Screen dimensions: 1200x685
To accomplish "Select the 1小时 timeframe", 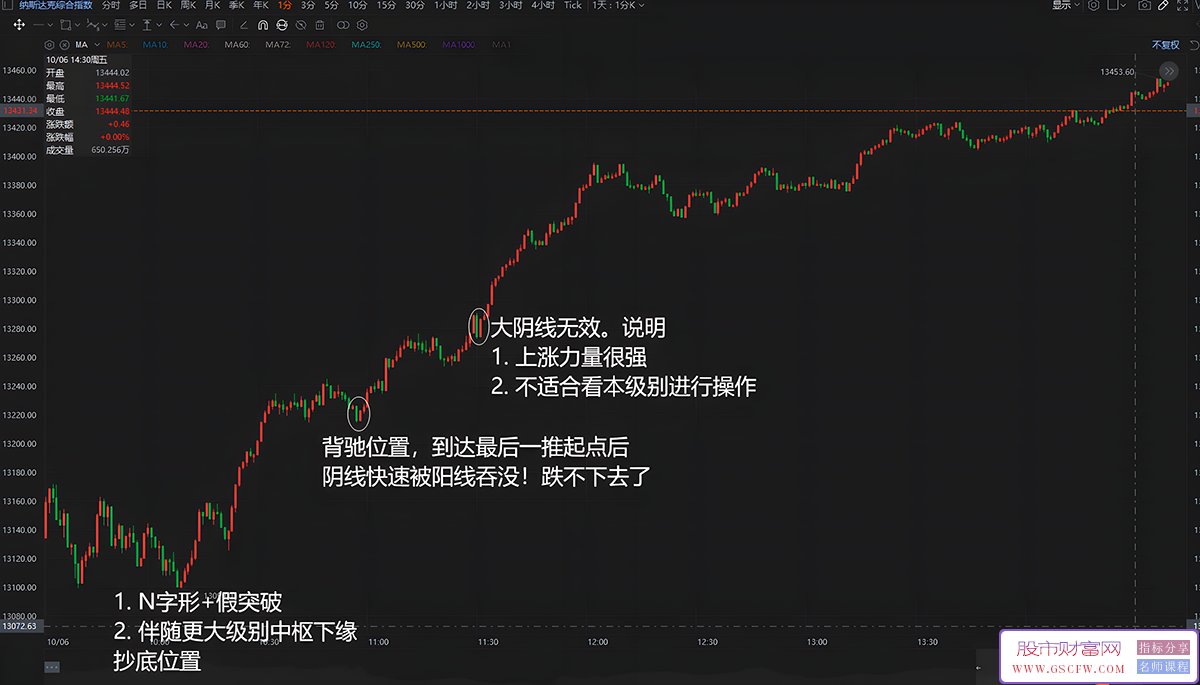I will pos(446,5).
